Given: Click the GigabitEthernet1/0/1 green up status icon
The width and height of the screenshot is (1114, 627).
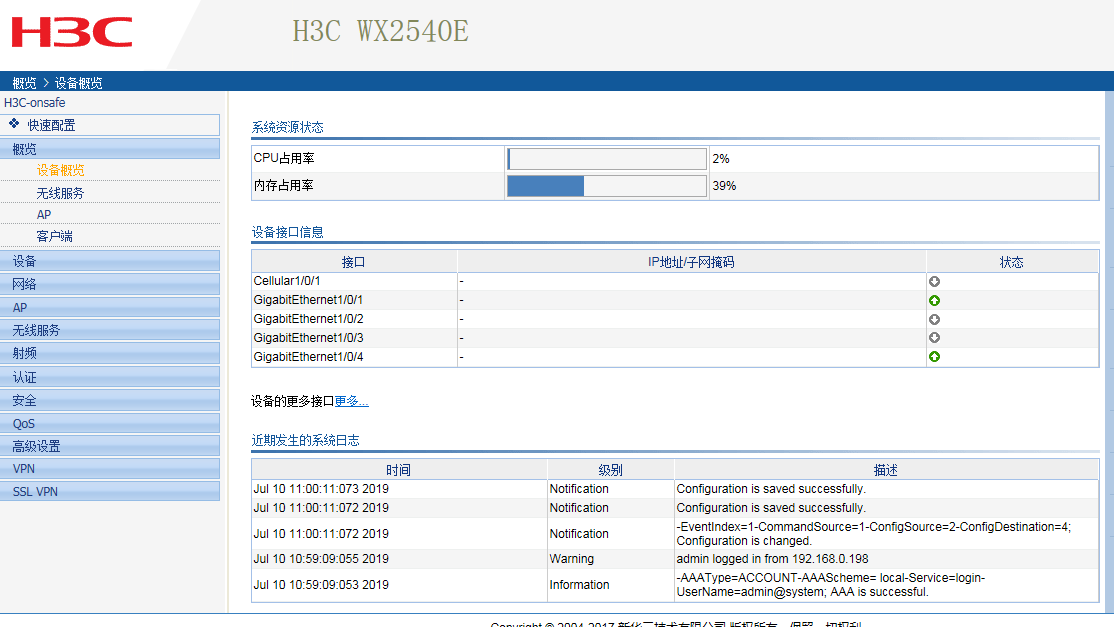Looking at the screenshot, I should coord(934,300).
